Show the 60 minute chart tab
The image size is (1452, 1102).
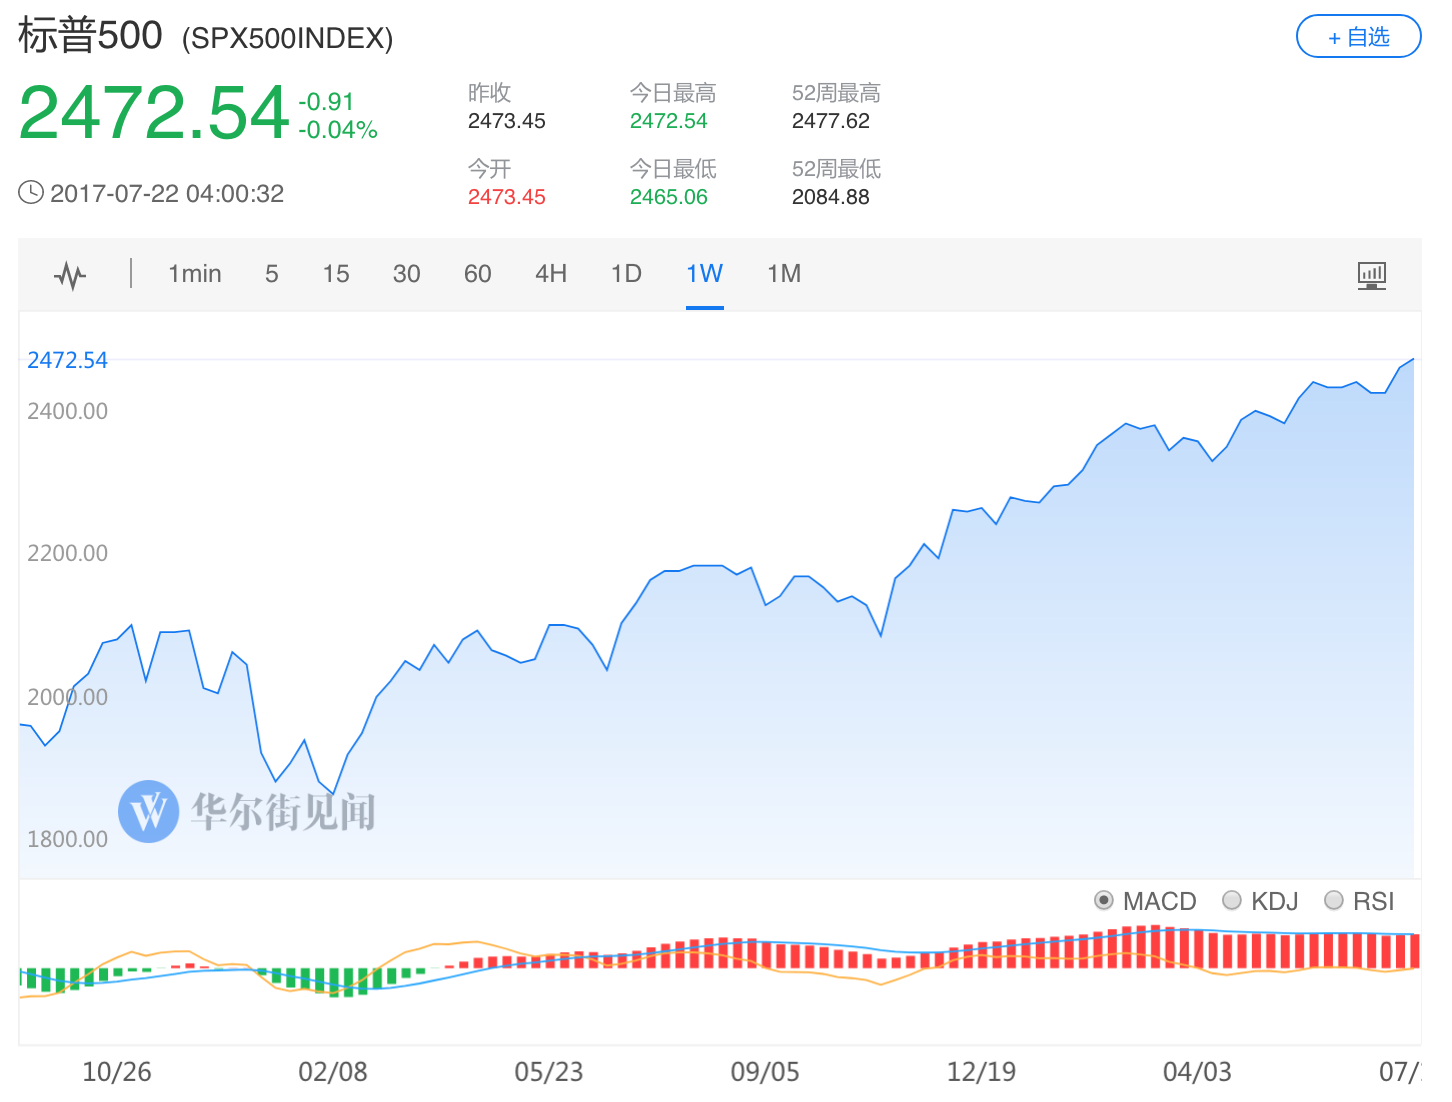pos(477,274)
